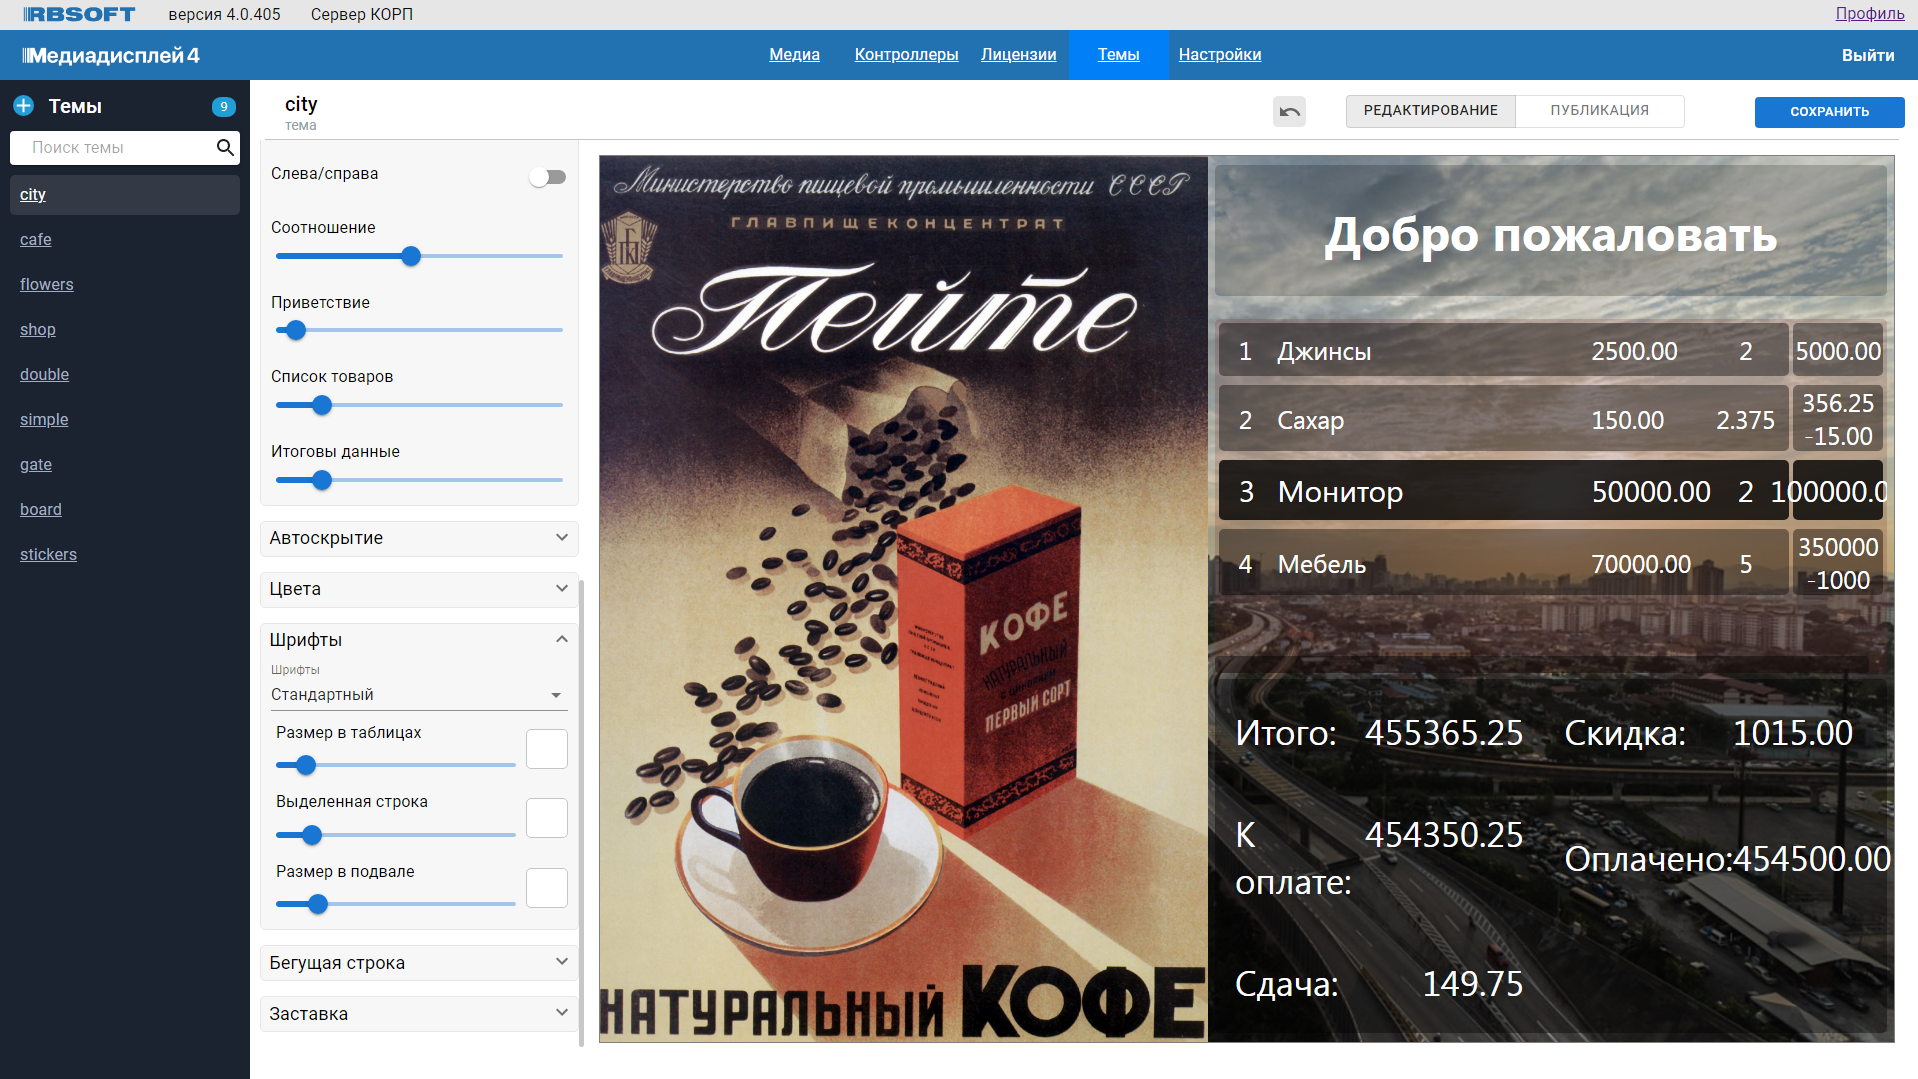Select the stickers theme
This screenshot has height=1079, width=1918.
[x=48, y=555]
